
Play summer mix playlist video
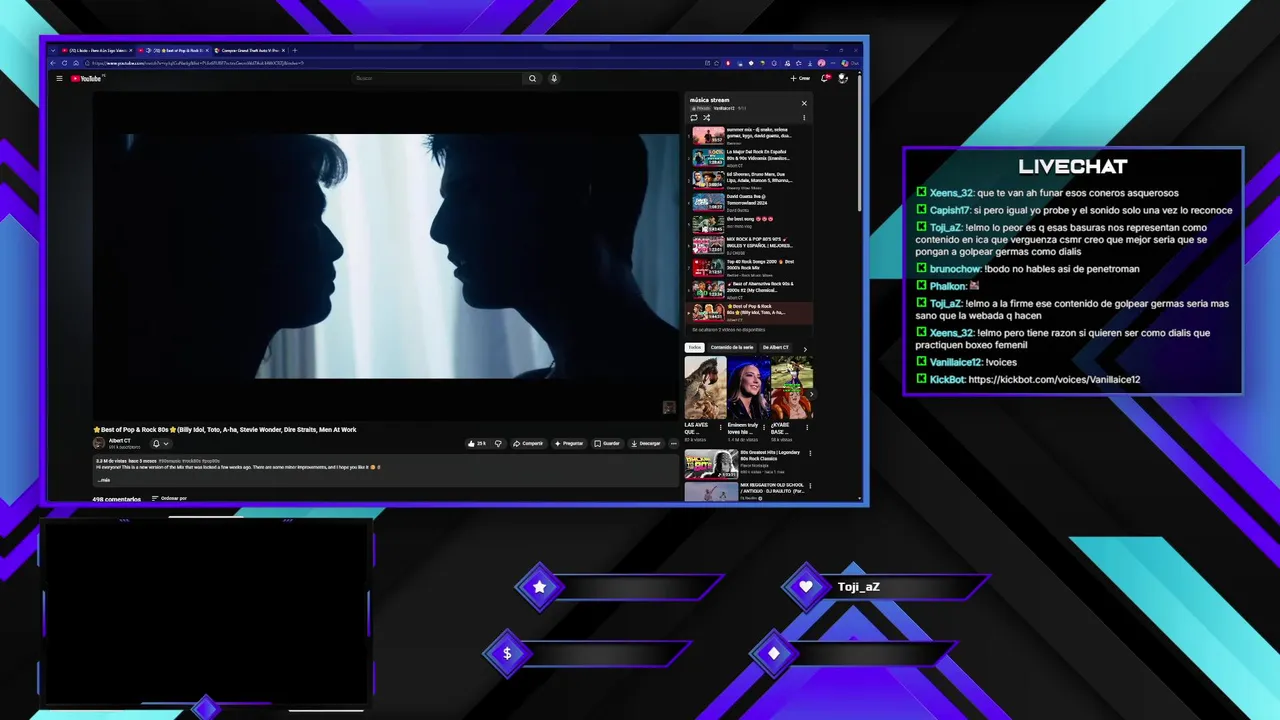[x=750, y=135]
